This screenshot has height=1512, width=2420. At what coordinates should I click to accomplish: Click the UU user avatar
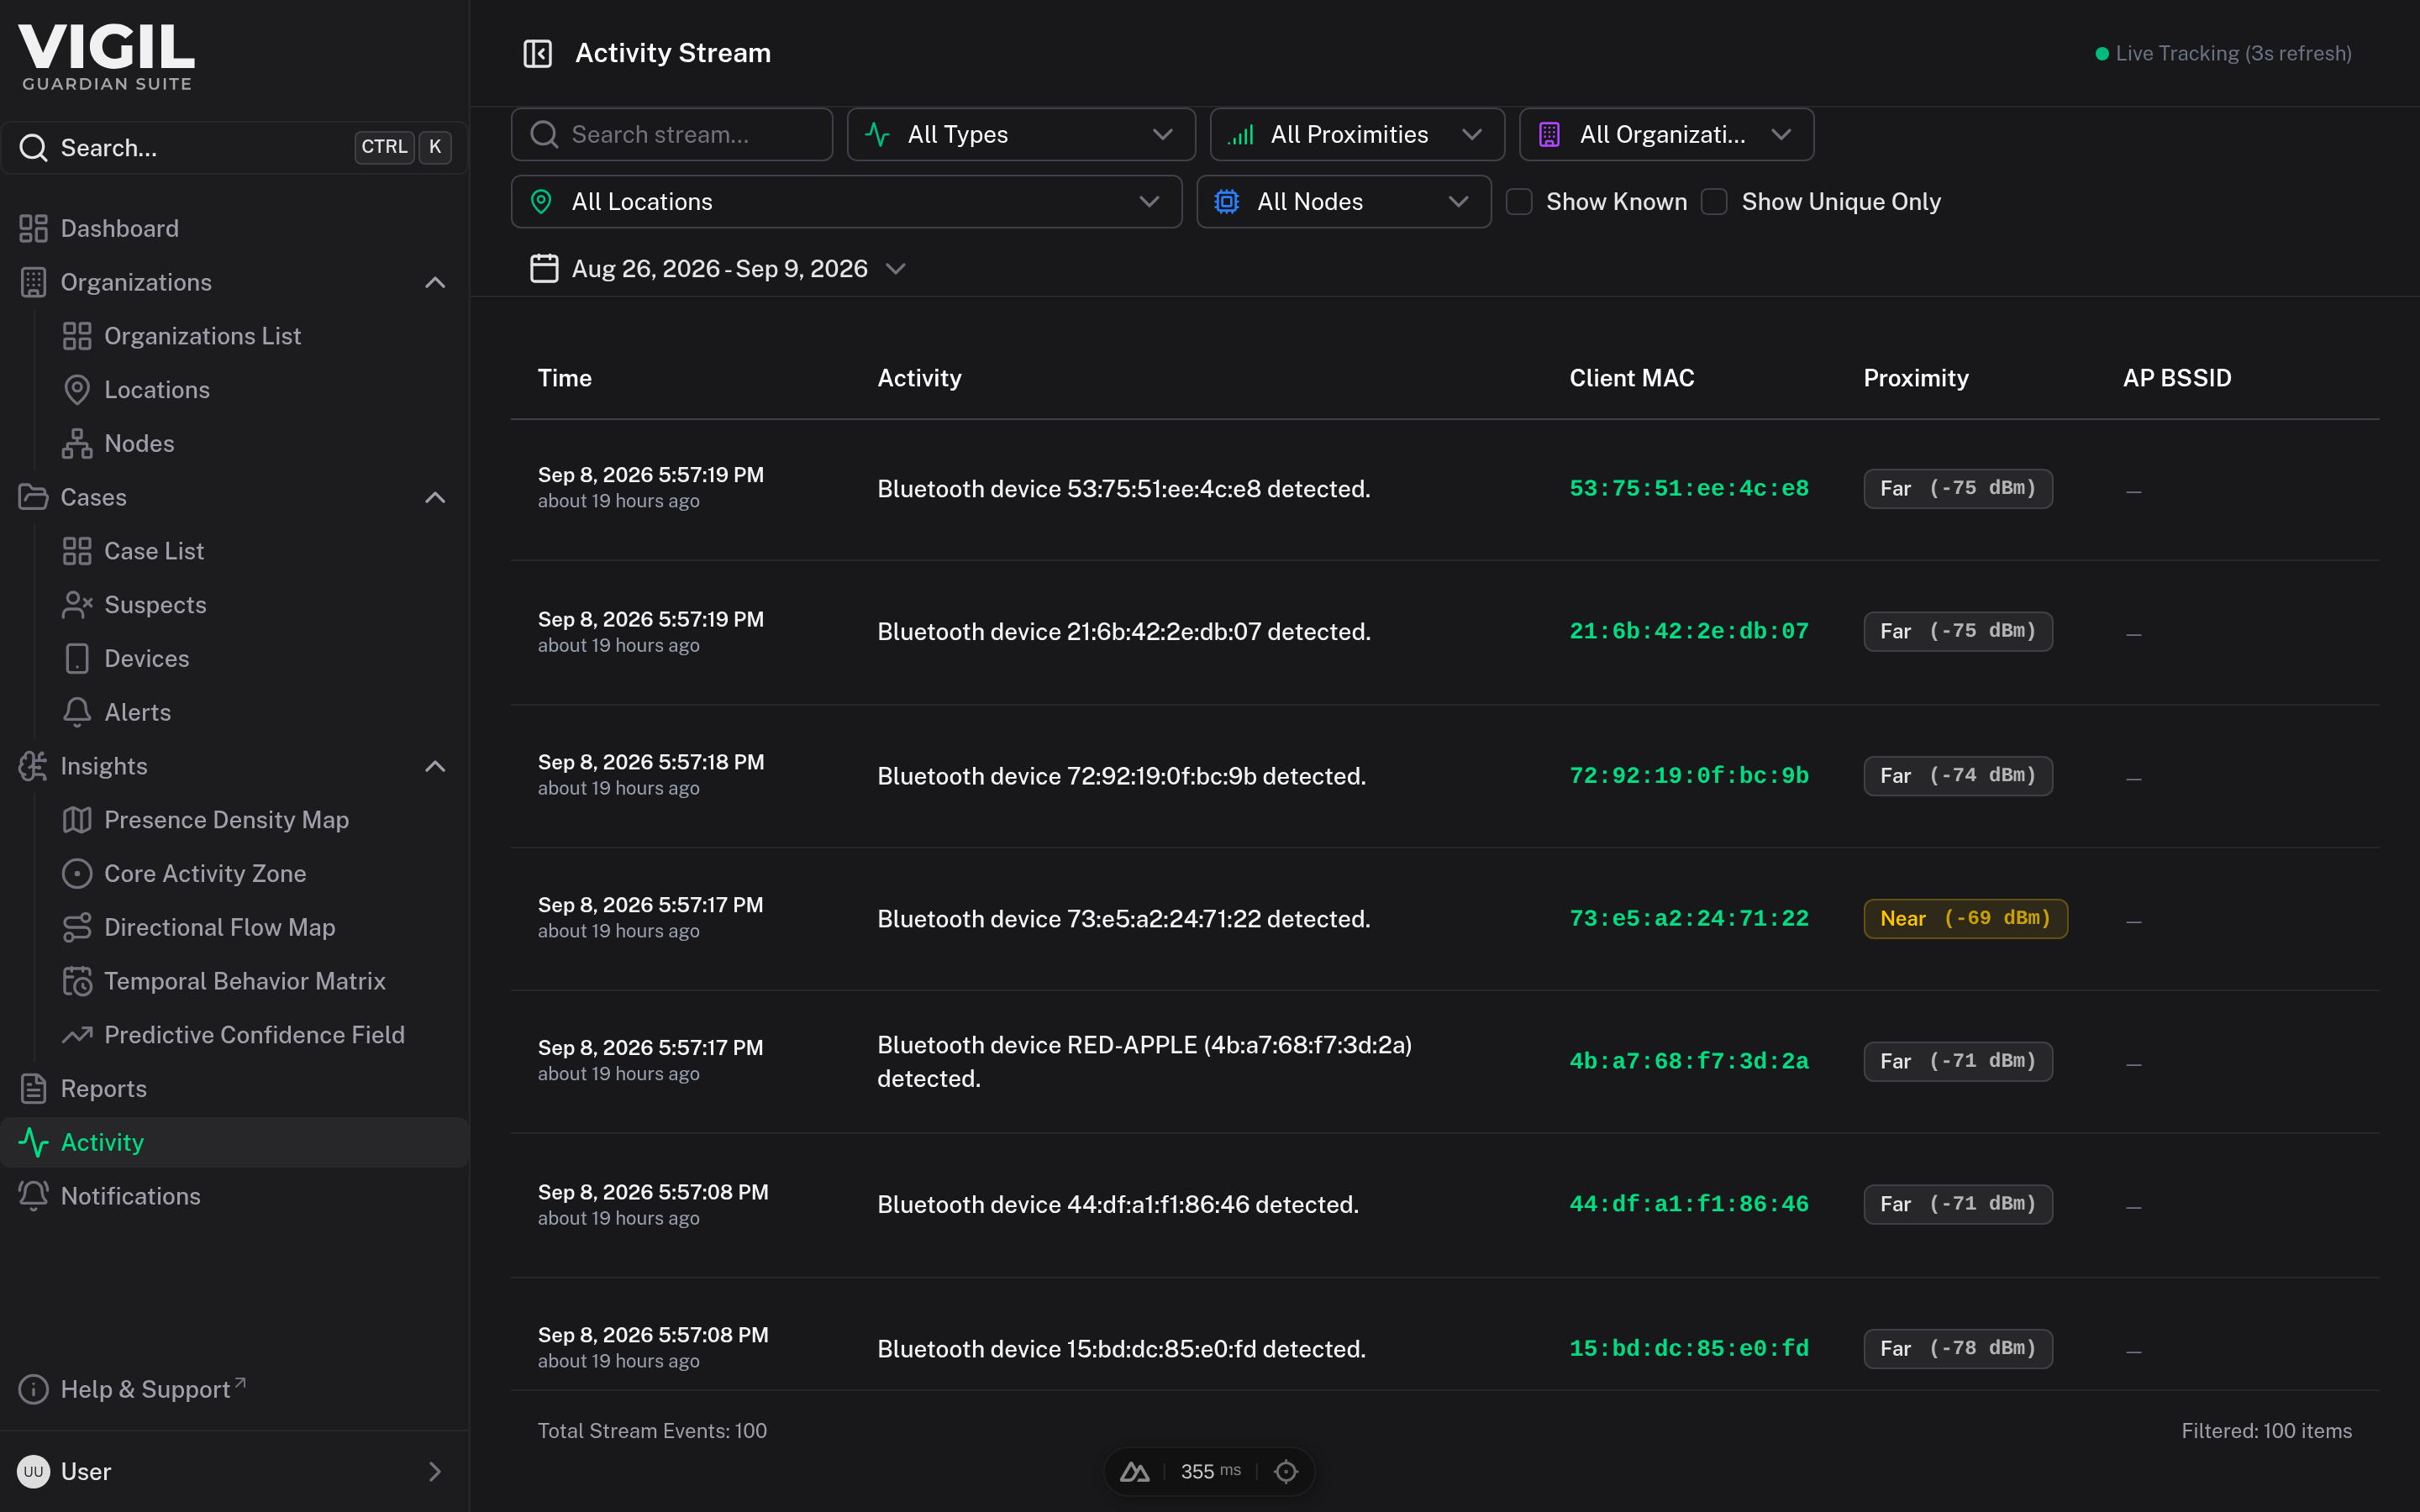[x=34, y=1471]
